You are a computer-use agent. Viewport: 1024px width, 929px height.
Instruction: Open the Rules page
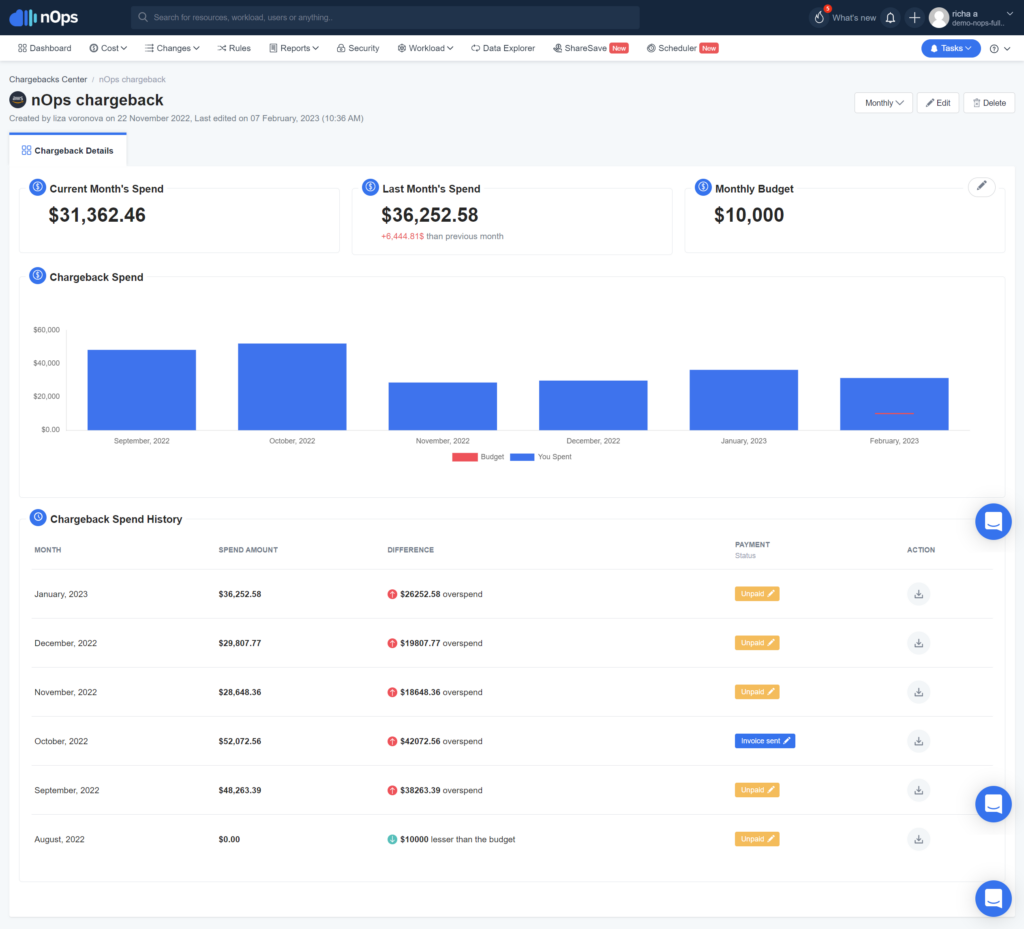tap(234, 48)
